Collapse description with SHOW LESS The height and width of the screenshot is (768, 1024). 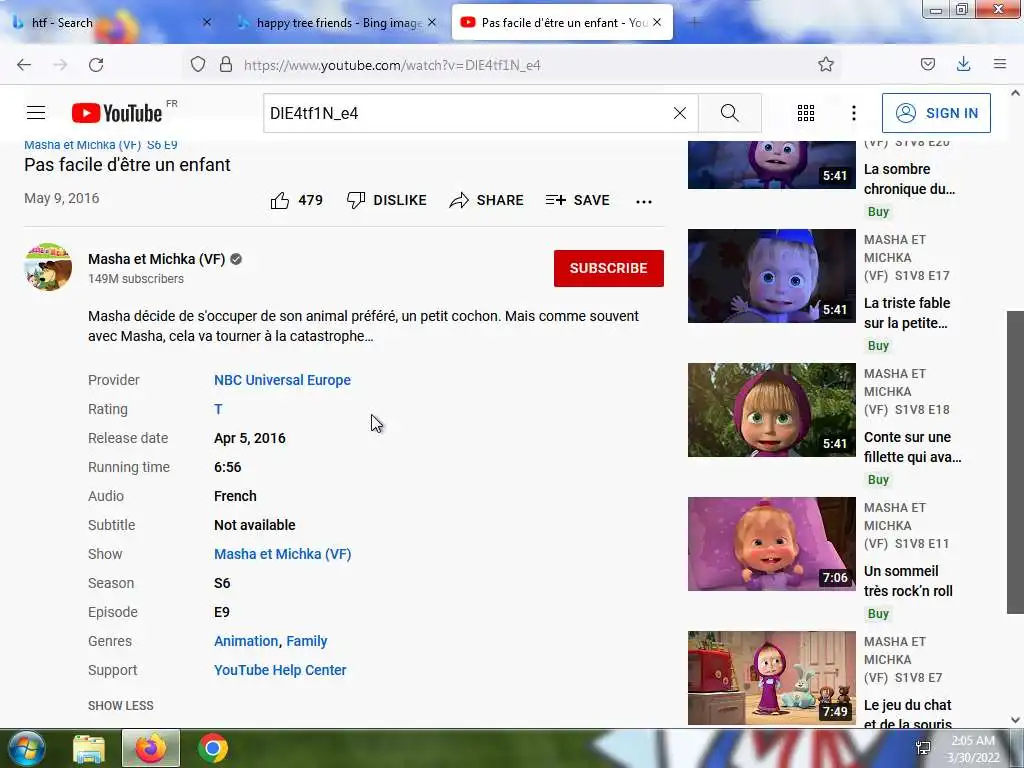(x=121, y=706)
